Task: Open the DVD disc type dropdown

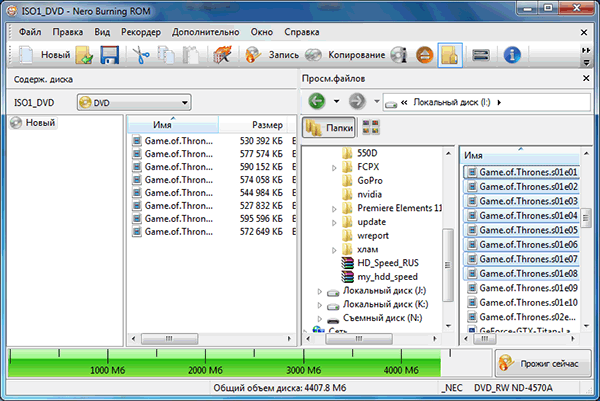Action: click(134, 103)
